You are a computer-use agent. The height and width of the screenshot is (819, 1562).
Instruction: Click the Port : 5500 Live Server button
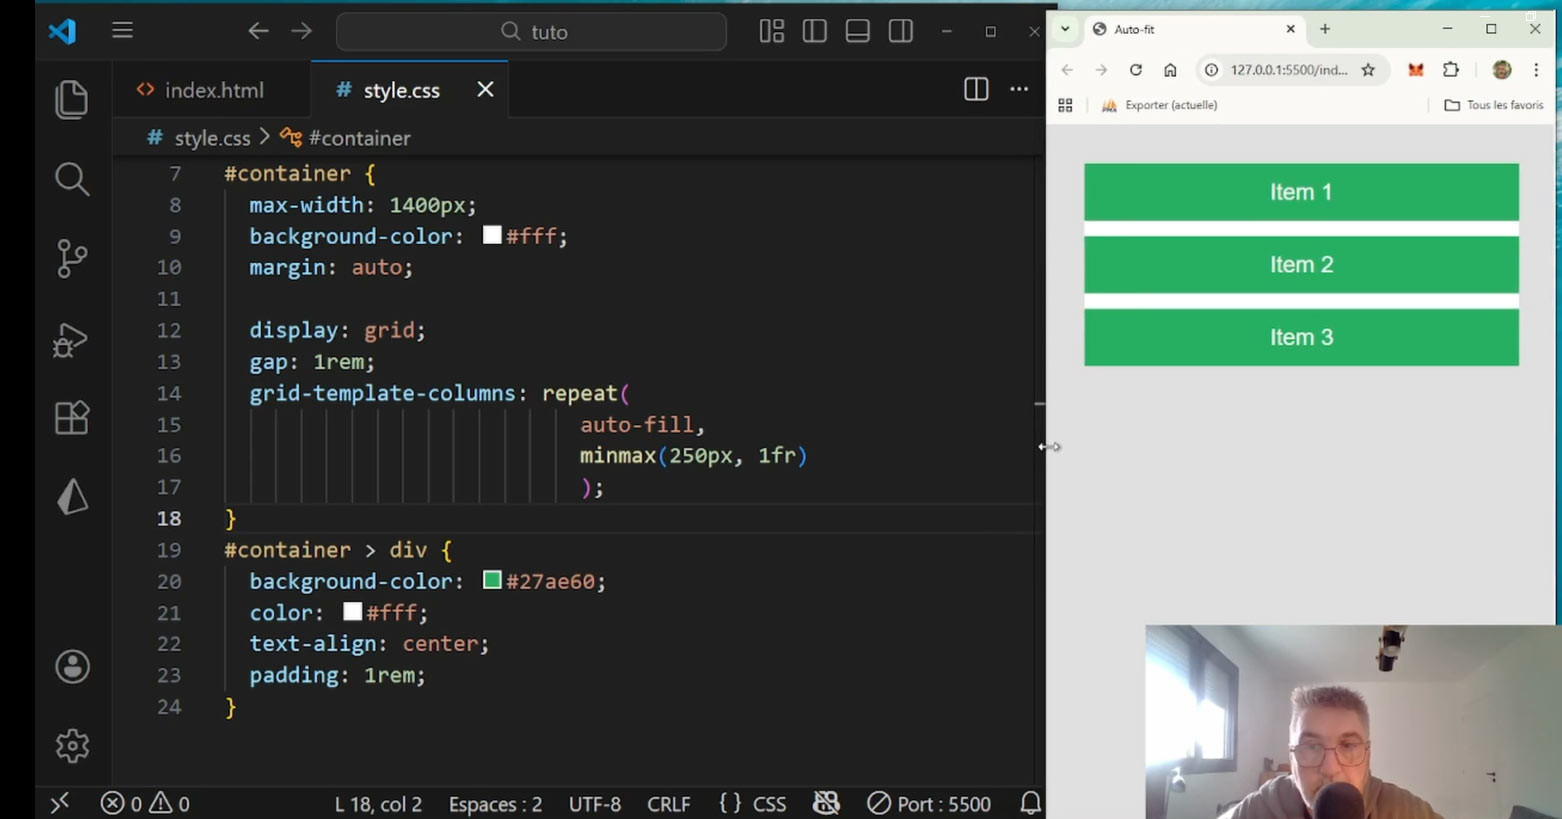(930, 804)
